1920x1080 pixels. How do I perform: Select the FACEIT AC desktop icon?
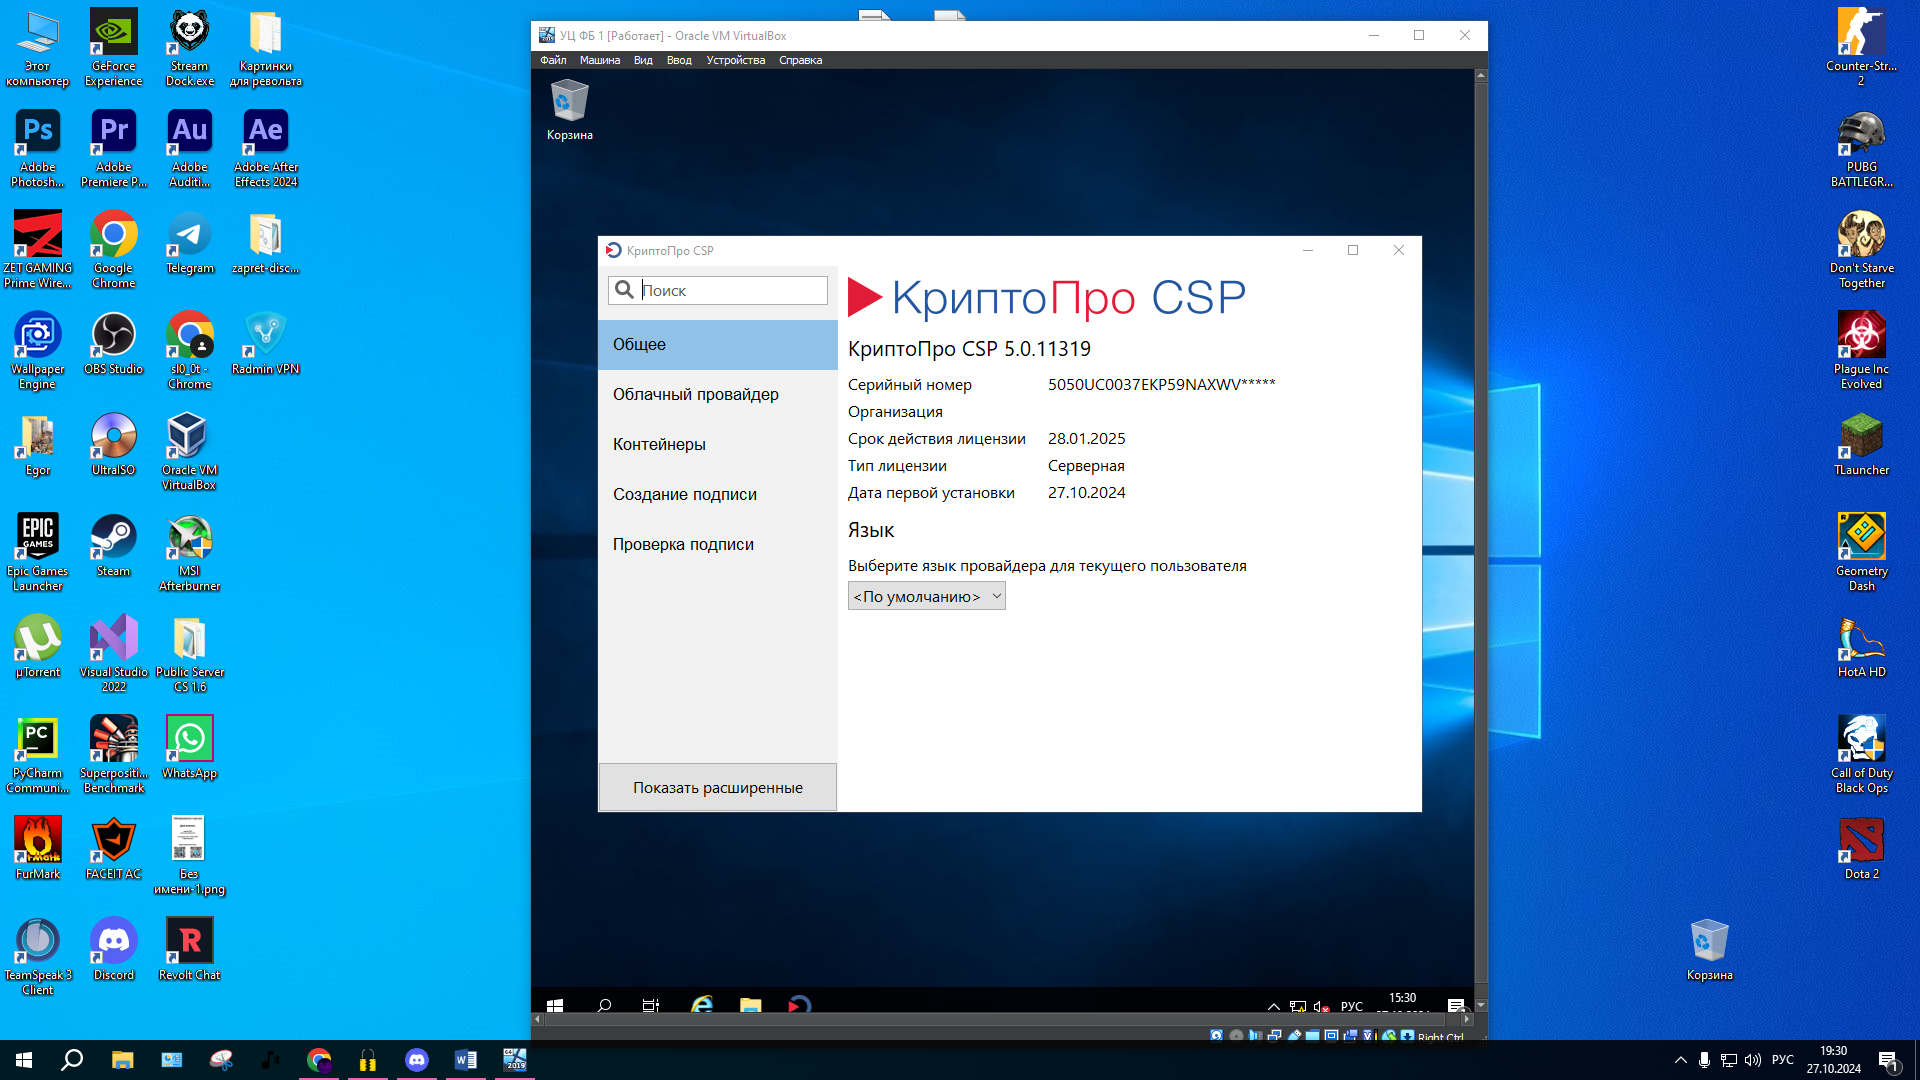(x=114, y=848)
